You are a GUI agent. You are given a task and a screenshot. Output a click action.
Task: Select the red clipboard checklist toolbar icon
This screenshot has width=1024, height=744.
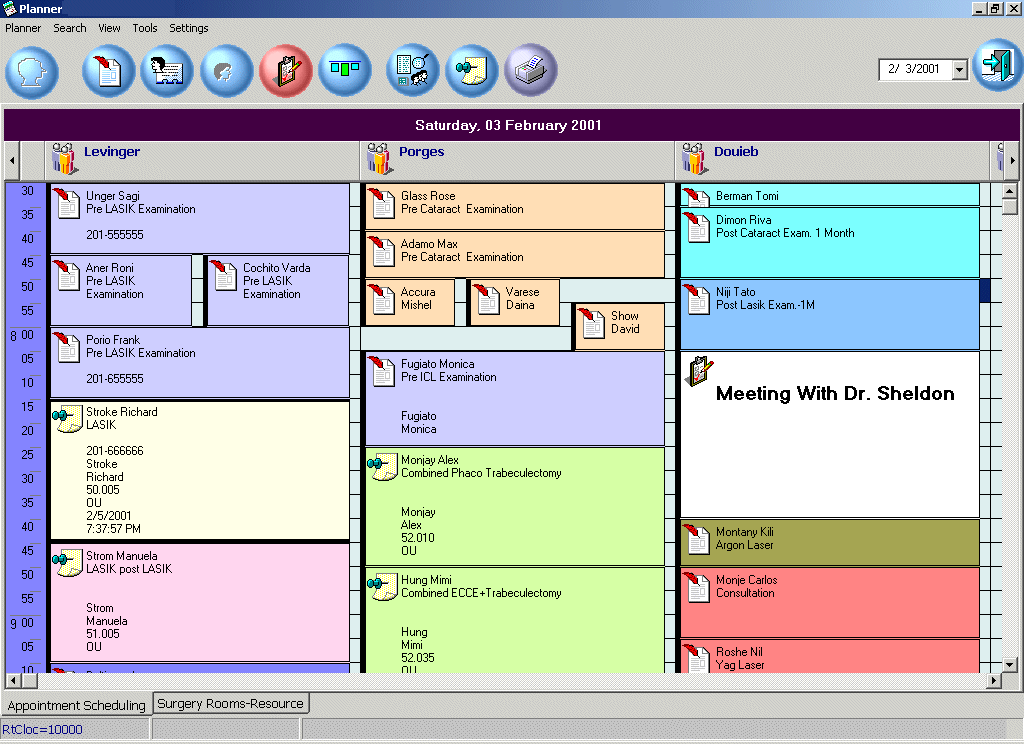tap(285, 71)
